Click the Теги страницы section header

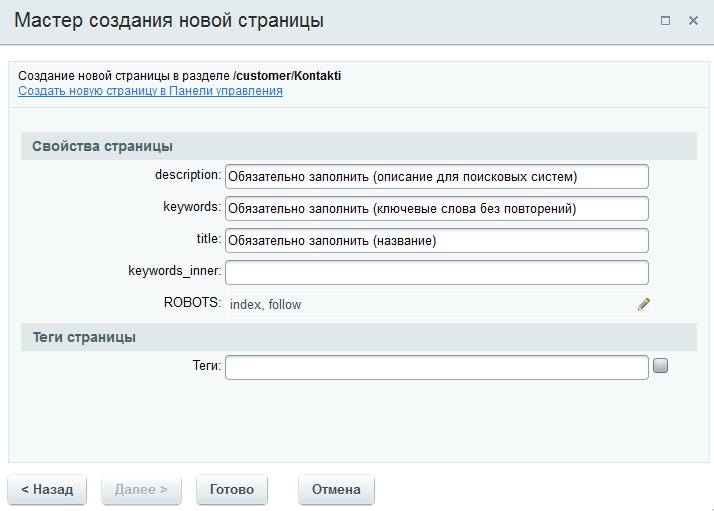(359, 337)
